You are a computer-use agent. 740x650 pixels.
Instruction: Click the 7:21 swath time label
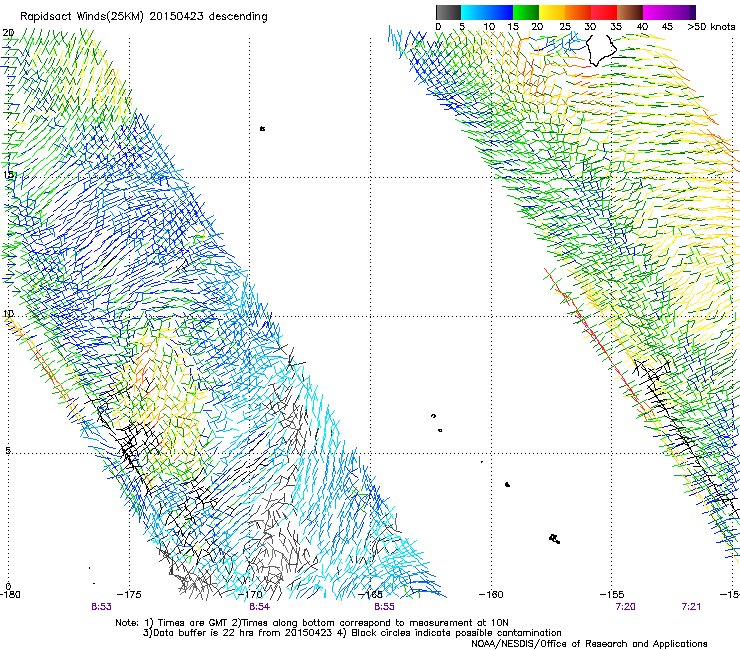click(x=691, y=607)
